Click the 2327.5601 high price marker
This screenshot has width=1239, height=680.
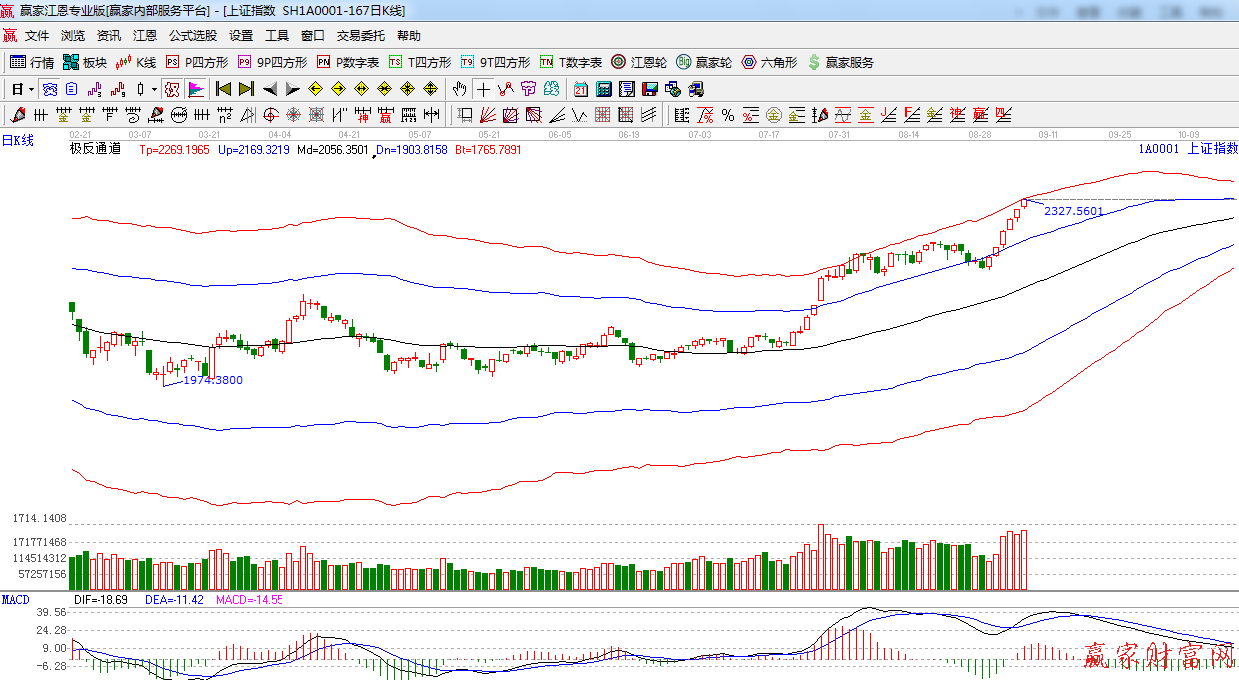click(1073, 211)
